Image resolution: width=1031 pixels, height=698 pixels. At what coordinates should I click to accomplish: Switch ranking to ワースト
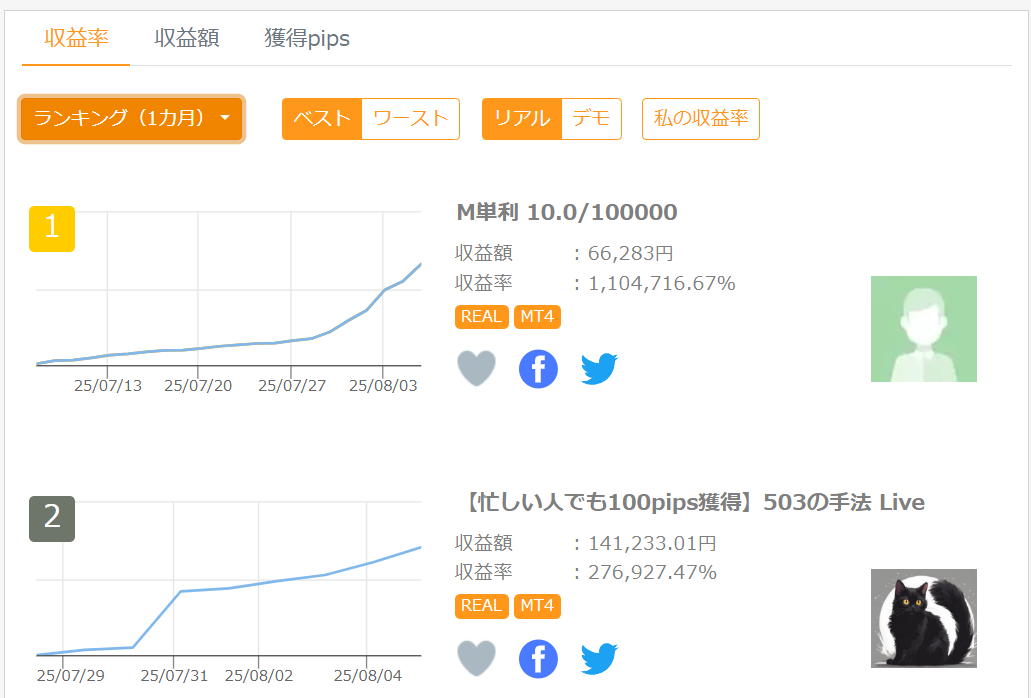coord(410,119)
